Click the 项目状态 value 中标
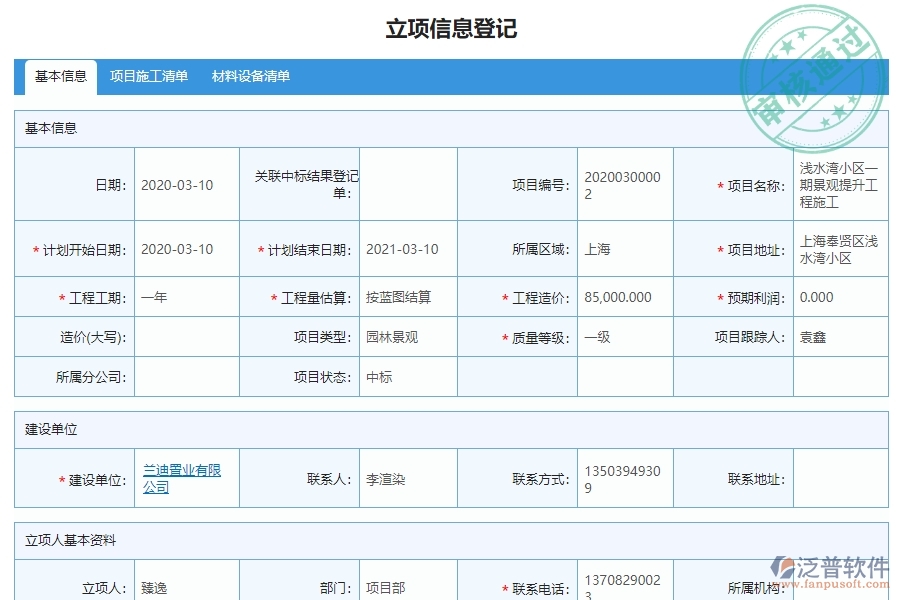This screenshot has height=600, width=900. [x=380, y=377]
